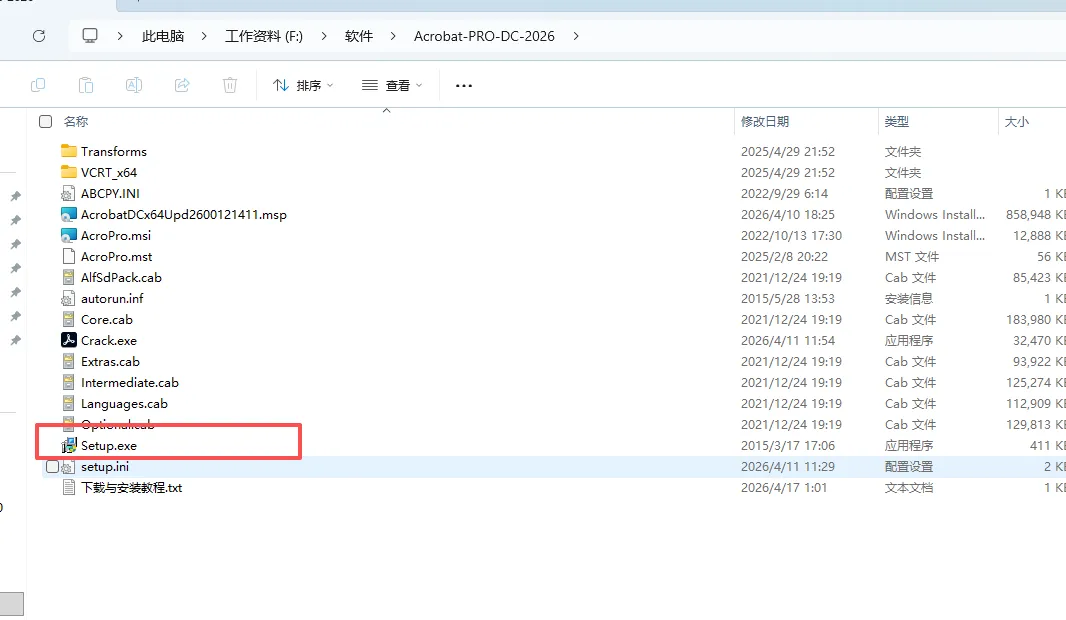Sort by the 名称 column header
The height and width of the screenshot is (620, 1066).
75,122
